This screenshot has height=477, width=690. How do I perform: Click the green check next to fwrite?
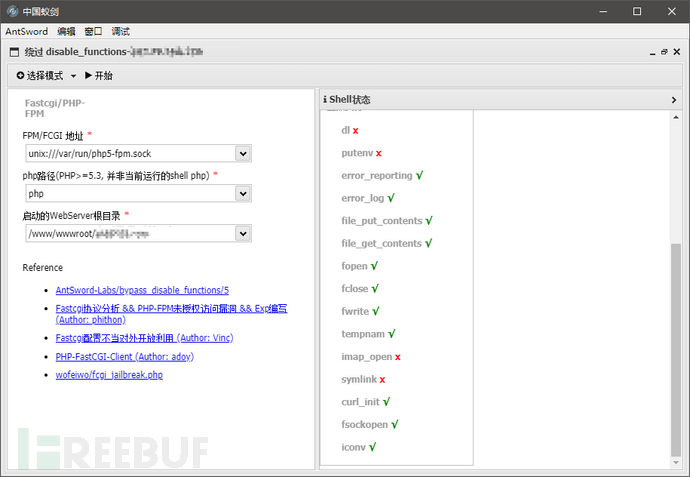tap(376, 311)
